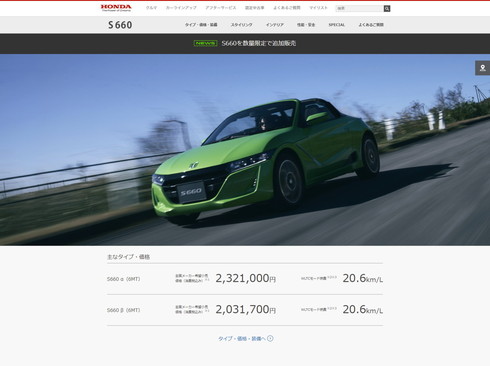Open the 認定中古車 menu item
Image resolution: width=490 pixels, height=366 pixels.
(255, 8)
